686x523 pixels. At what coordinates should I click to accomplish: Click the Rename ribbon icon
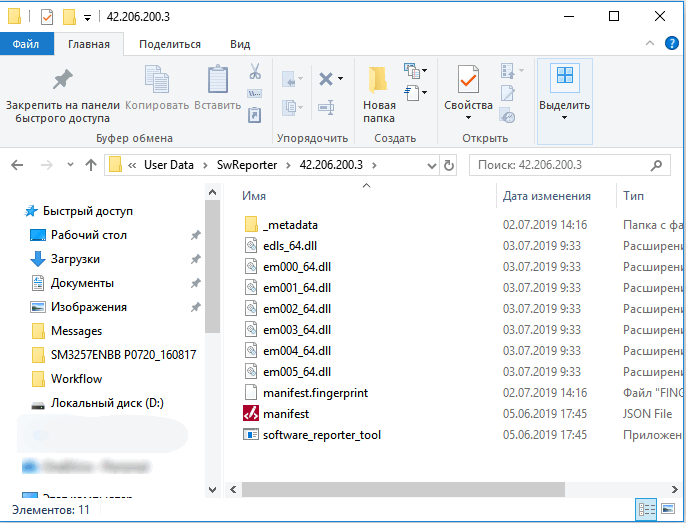coord(326,107)
